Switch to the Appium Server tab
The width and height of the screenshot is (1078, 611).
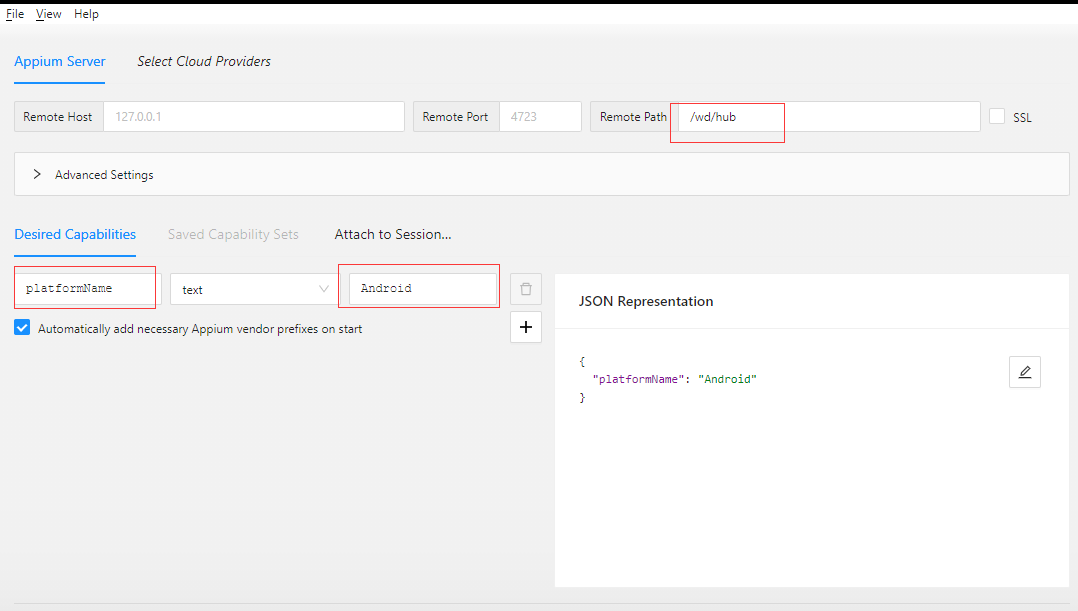(60, 61)
